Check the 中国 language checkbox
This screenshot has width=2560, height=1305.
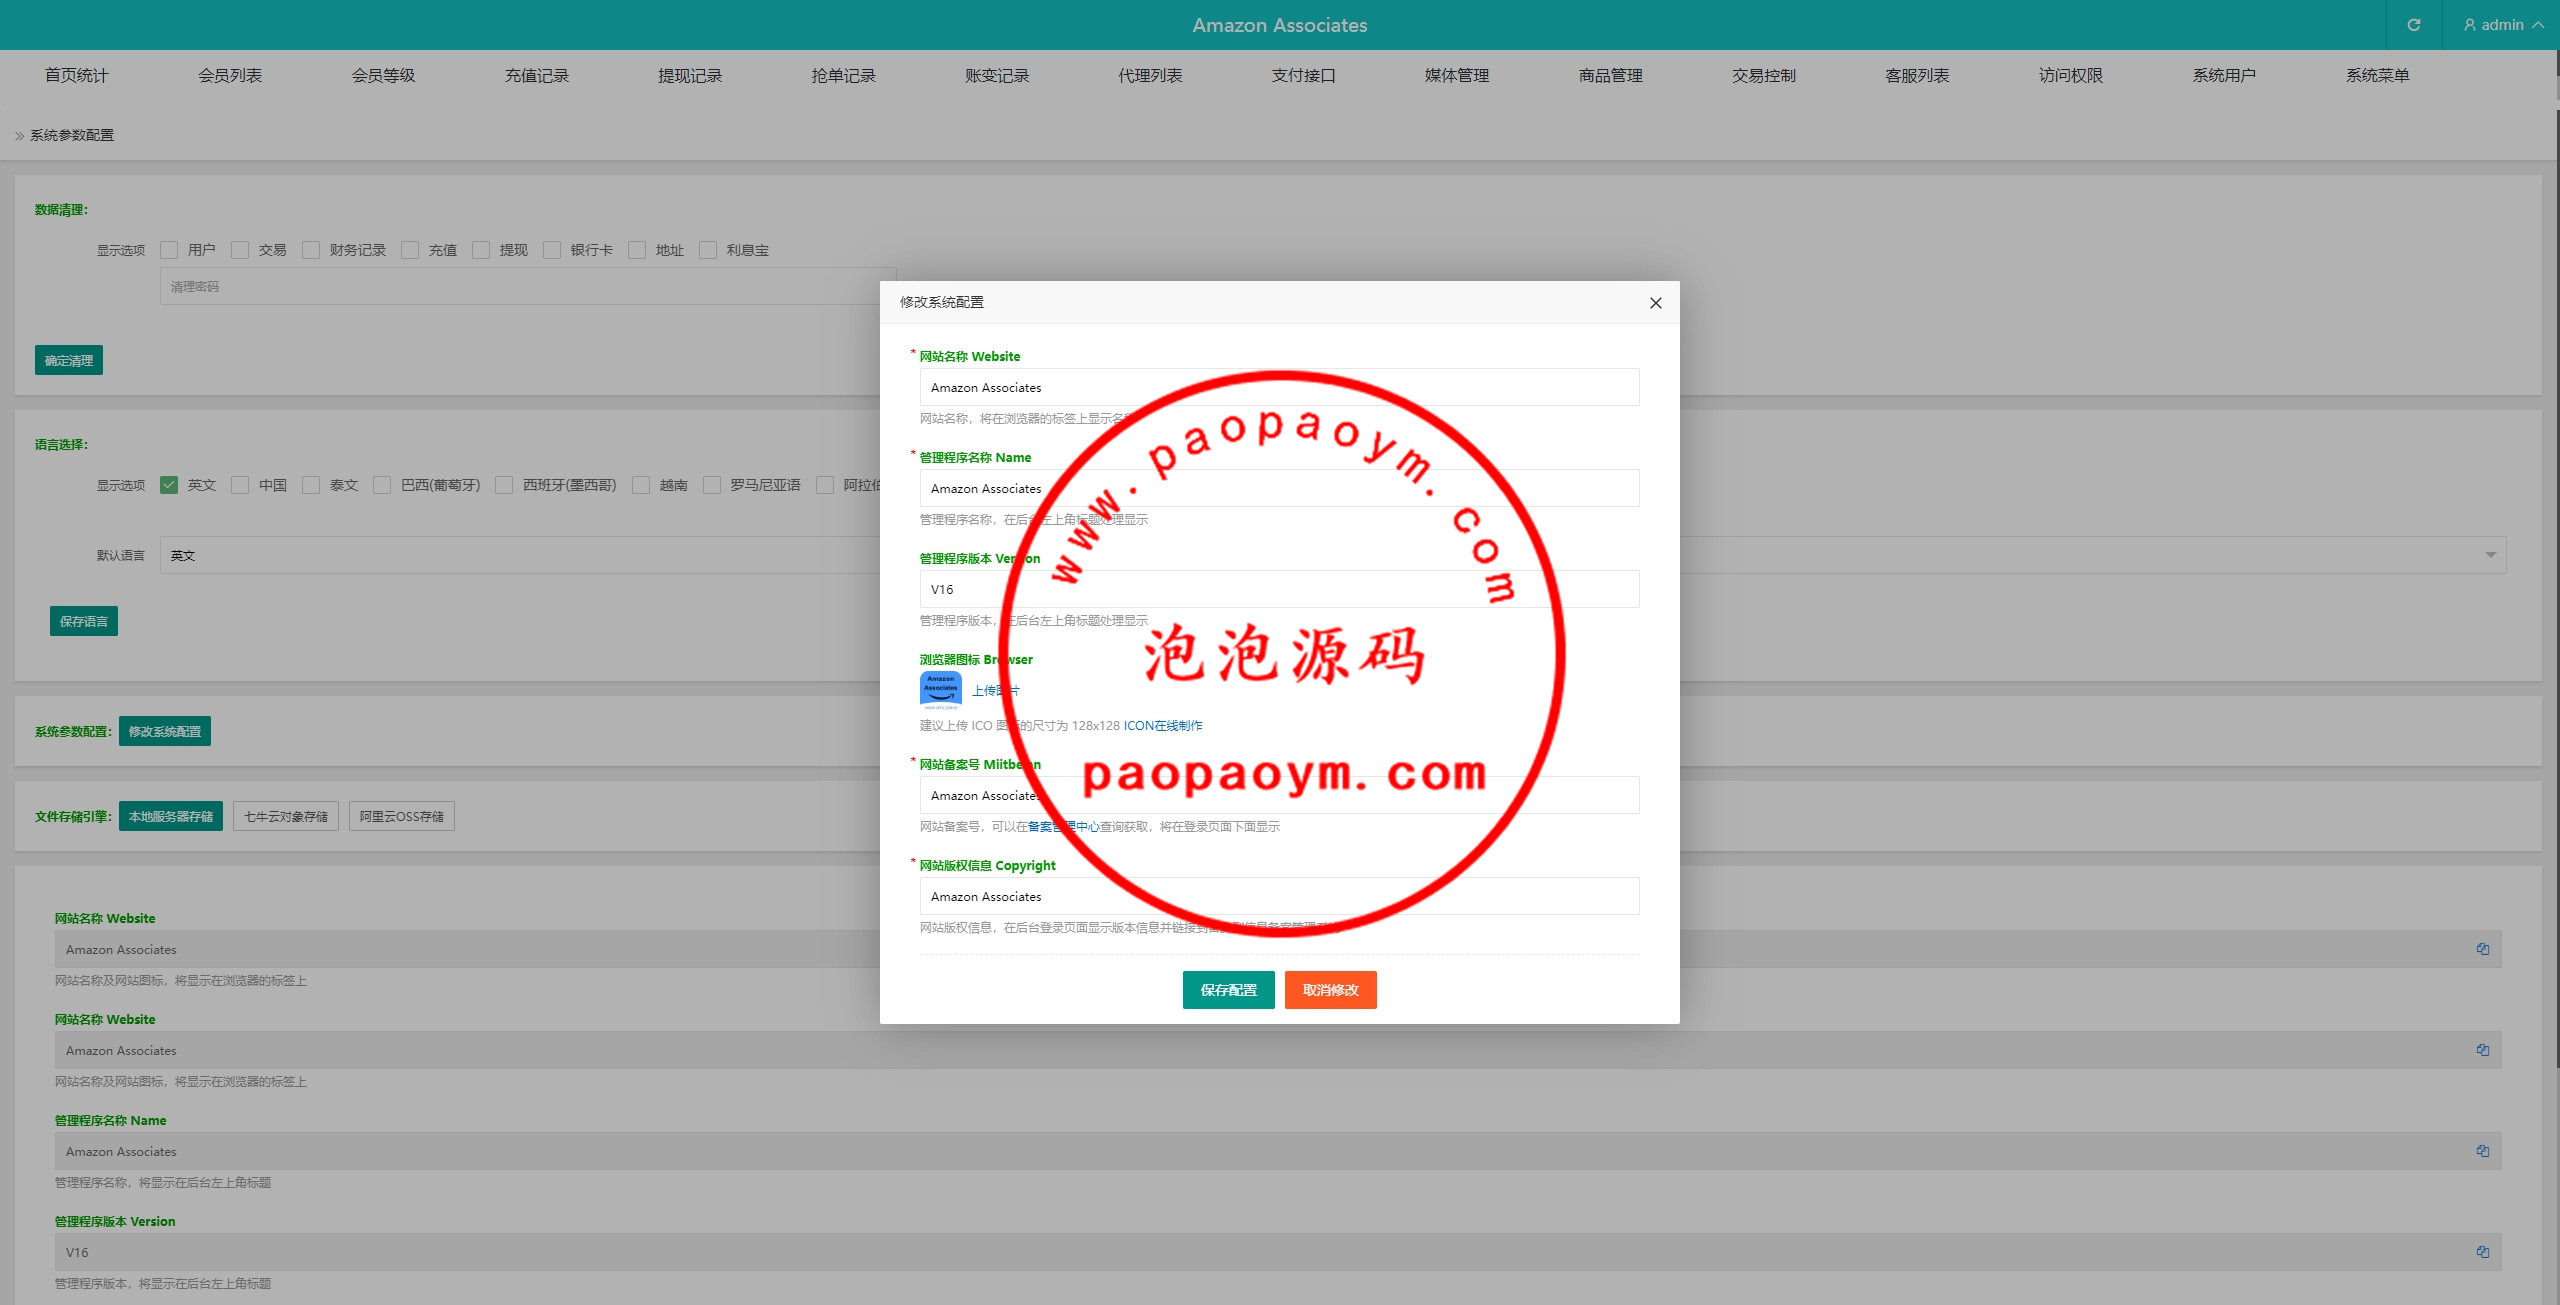pyautogui.click(x=240, y=485)
